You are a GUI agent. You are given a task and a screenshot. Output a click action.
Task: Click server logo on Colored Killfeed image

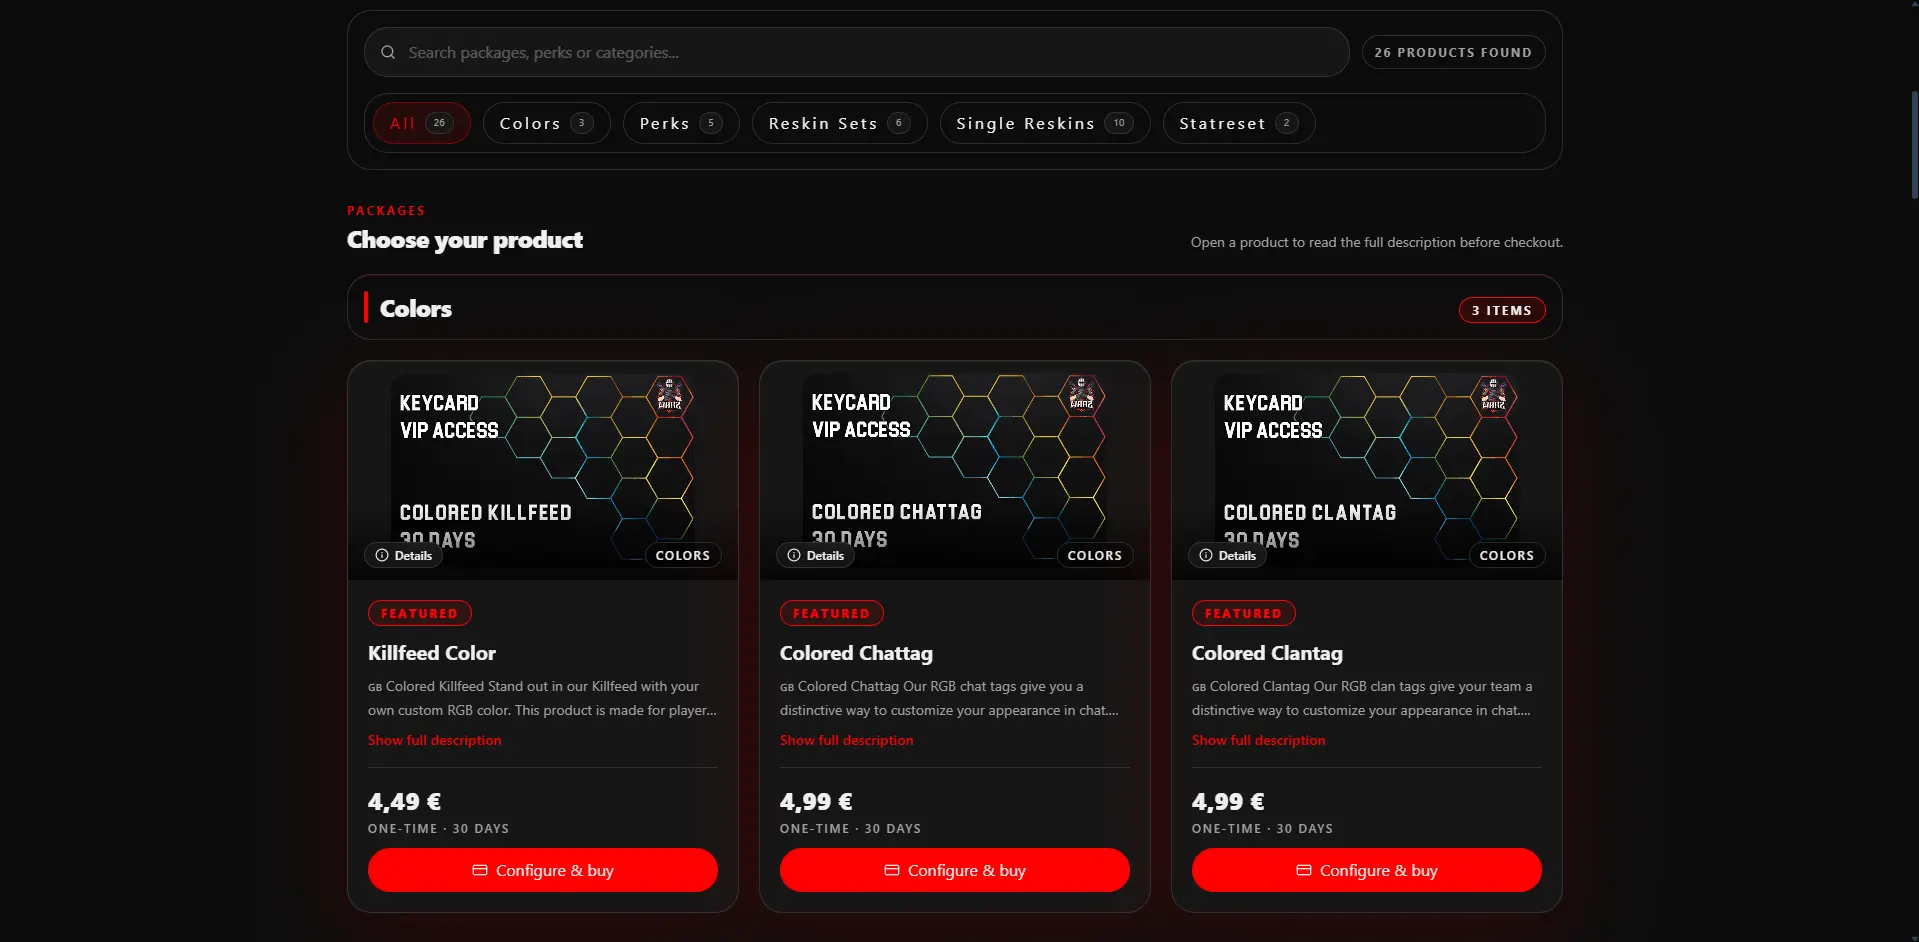tap(670, 396)
